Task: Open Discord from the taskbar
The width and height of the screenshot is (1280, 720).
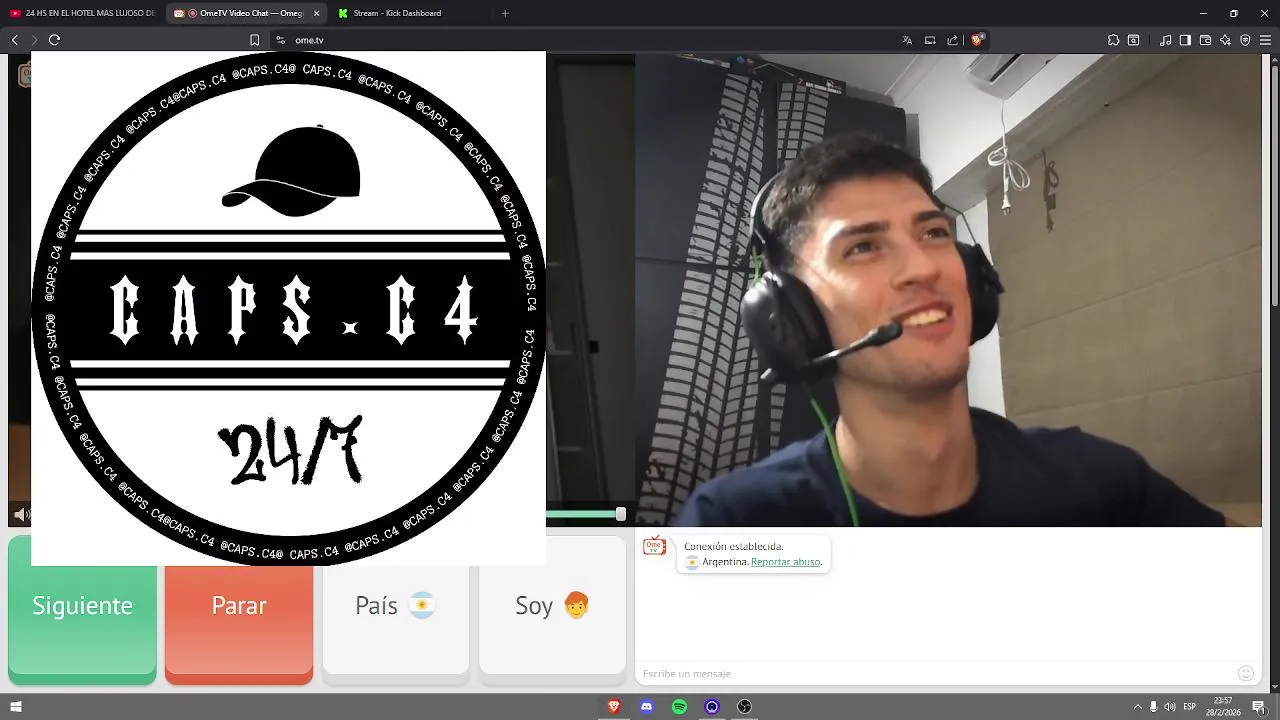Action: point(647,707)
